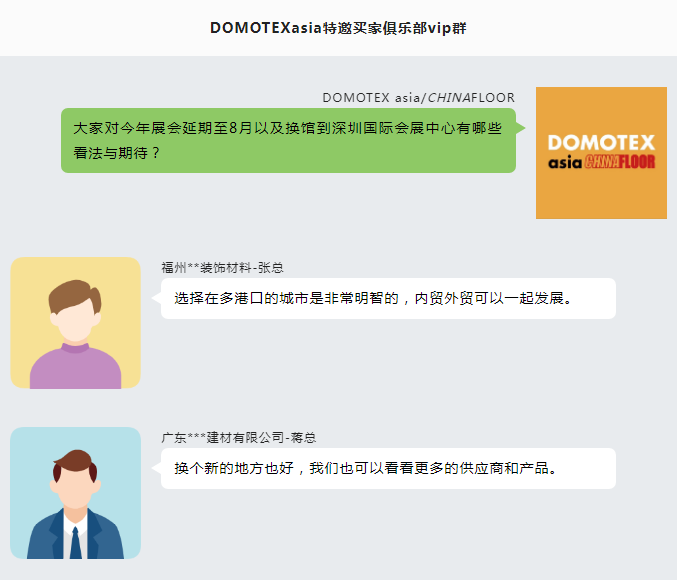Click 看法与期待？ line in green bubble
The height and width of the screenshot is (580, 677).
click(x=117, y=153)
